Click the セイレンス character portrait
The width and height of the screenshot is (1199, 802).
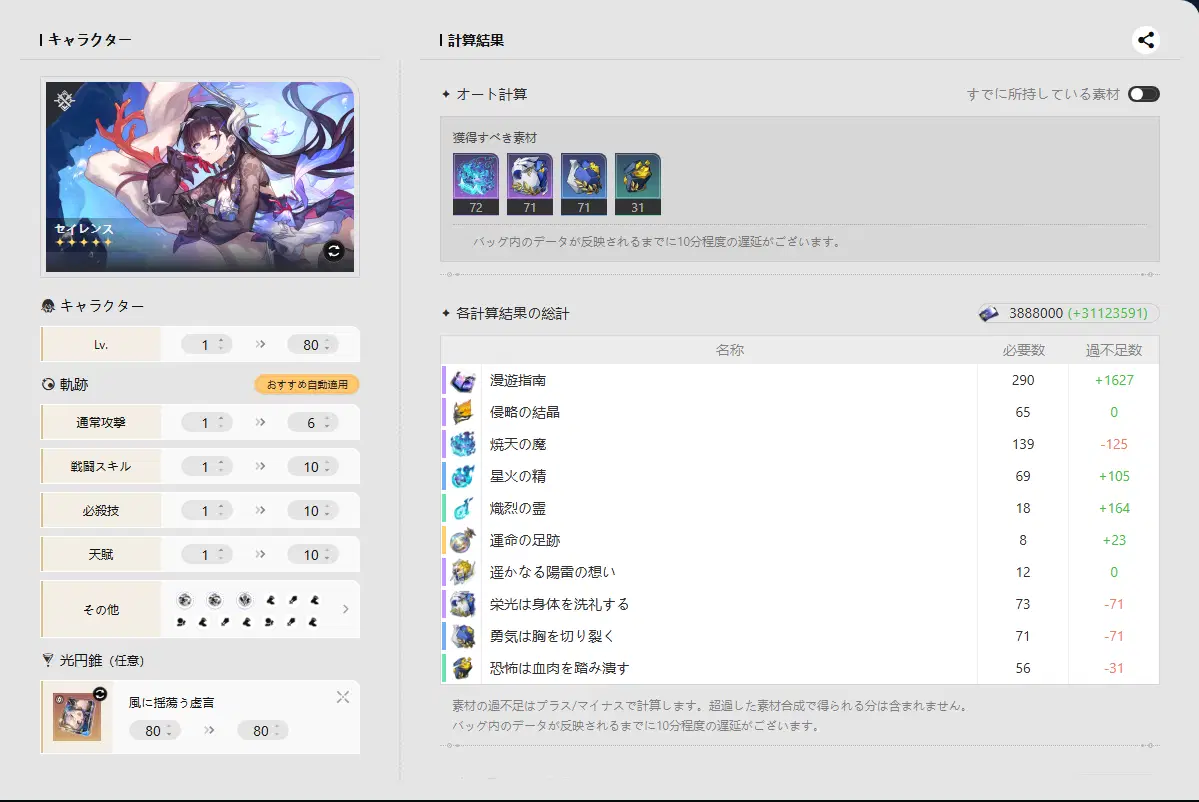200,175
